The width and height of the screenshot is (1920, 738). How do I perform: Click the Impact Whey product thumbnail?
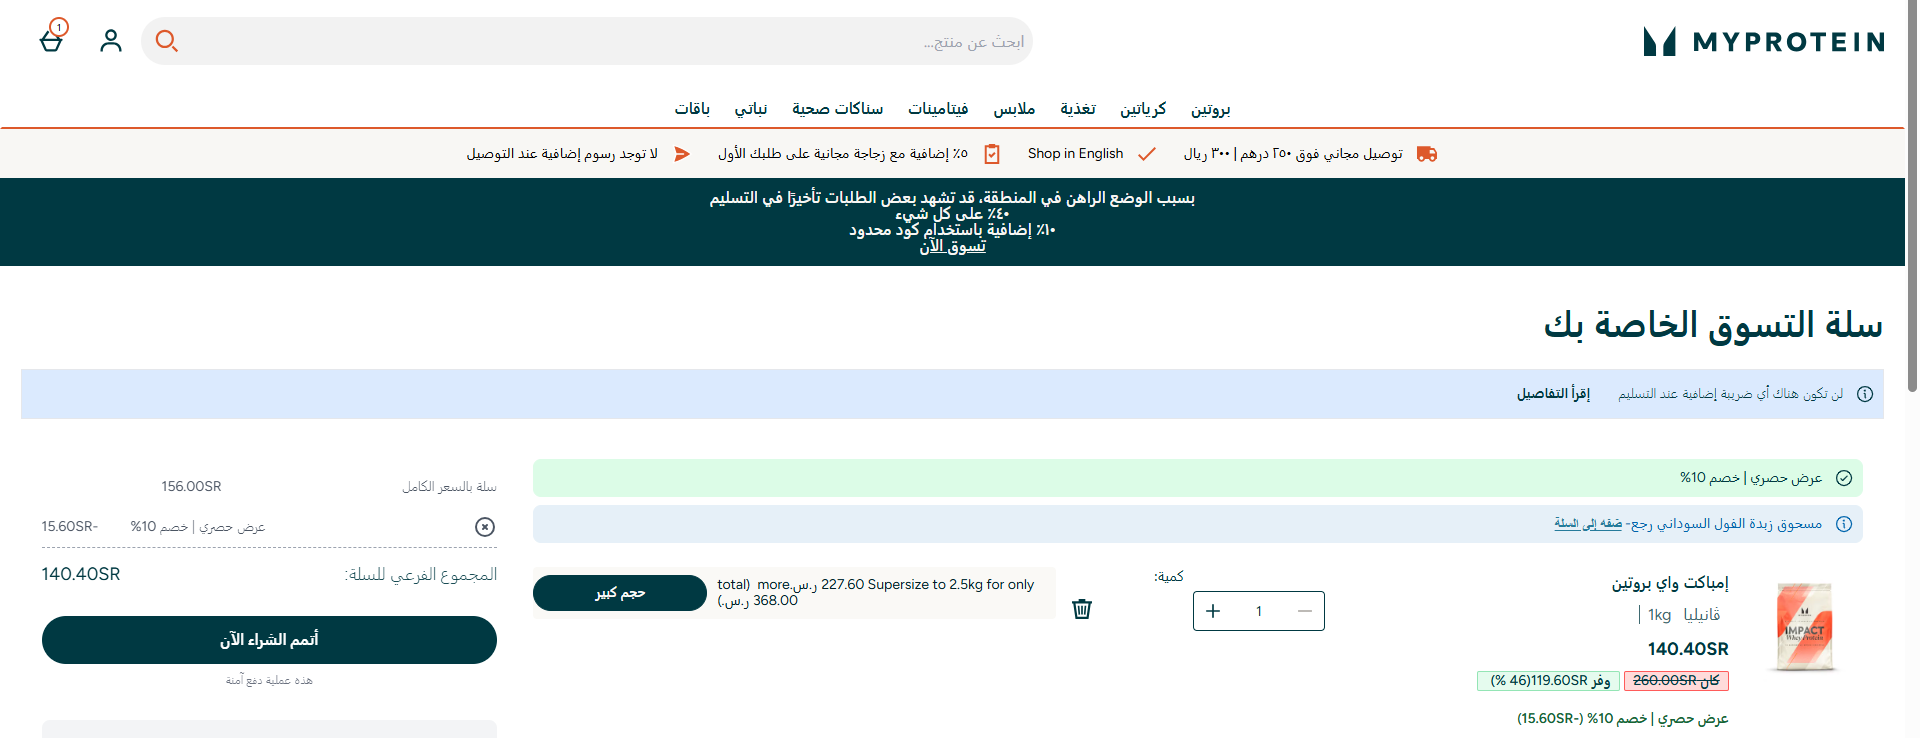point(1804,627)
